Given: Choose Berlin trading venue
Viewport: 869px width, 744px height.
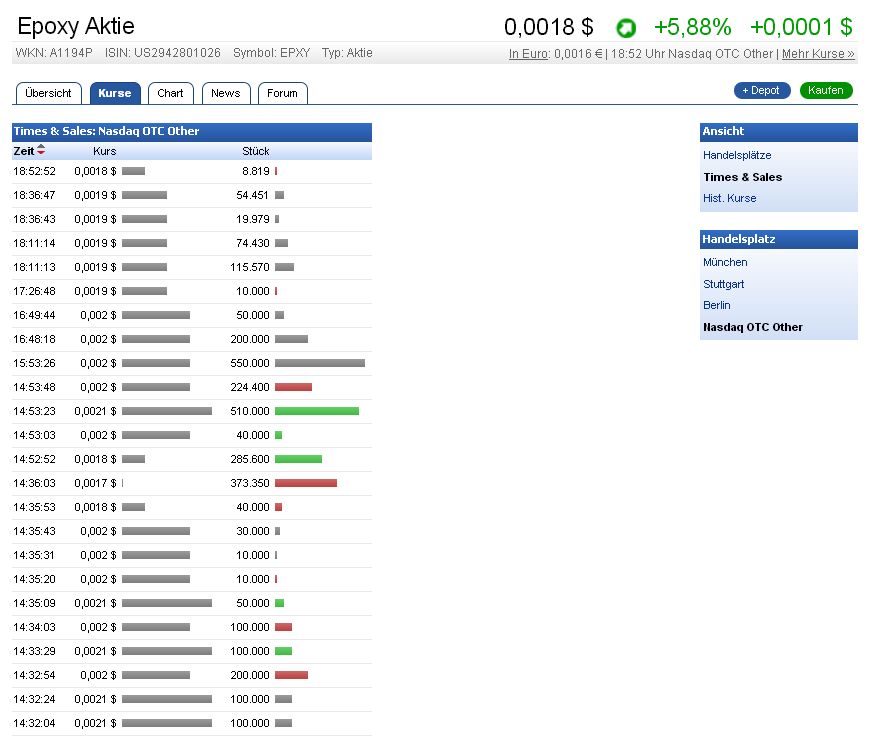Looking at the screenshot, I should 716,305.
